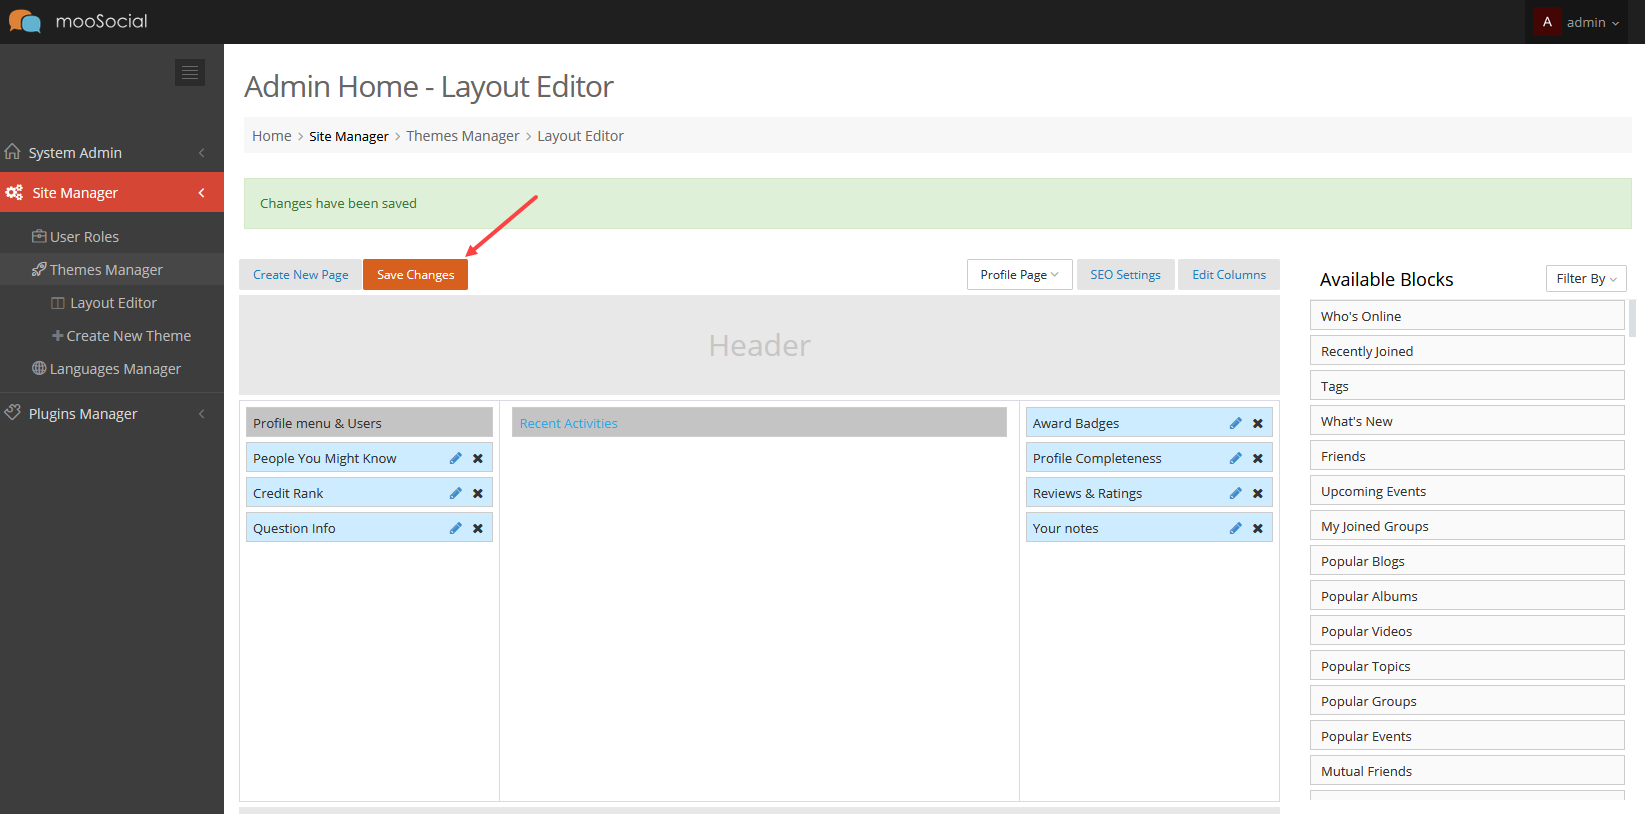The image size is (1645, 814).
Task: Remove the Profile Completeness block
Action: 1258,458
